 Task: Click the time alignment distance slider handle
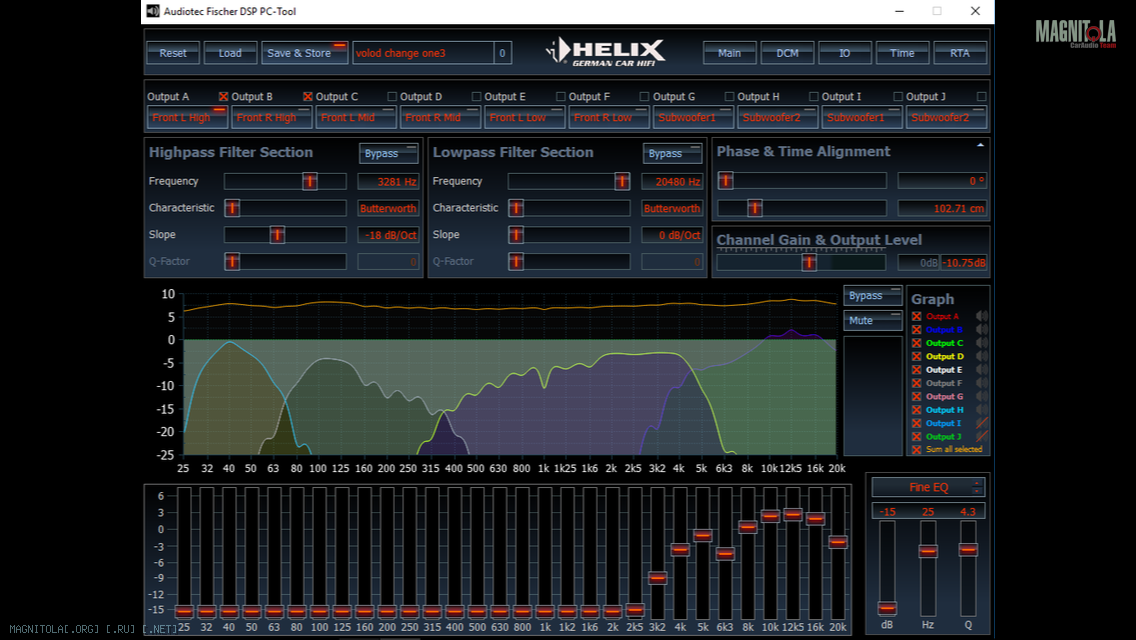pyautogui.click(x=754, y=208)
